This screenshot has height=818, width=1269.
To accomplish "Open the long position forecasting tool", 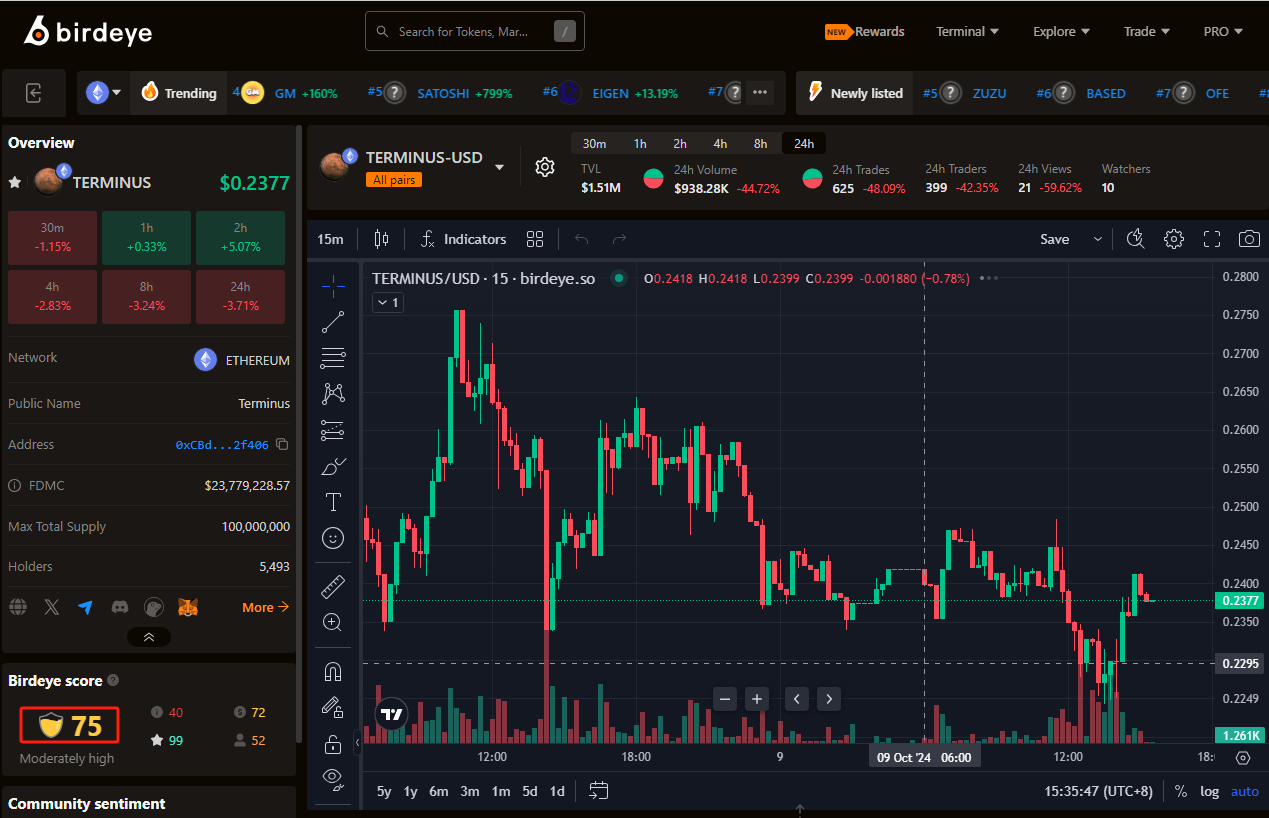I will pyautogui.click(x=333, y=430).
